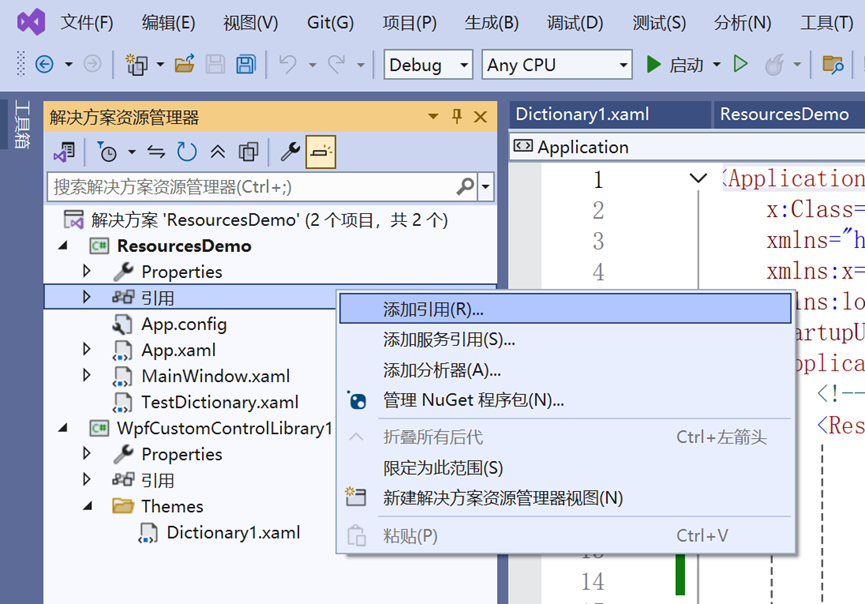Toggle the preview selected items button
The image size is (865, 604).
tap(321, 152)
